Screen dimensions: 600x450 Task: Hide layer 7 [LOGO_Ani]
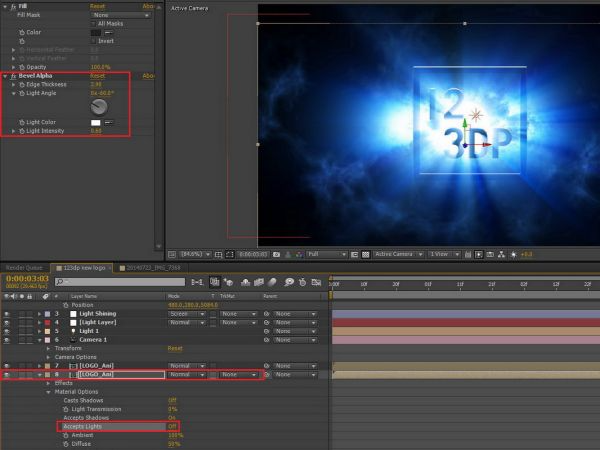coord(7,366)
